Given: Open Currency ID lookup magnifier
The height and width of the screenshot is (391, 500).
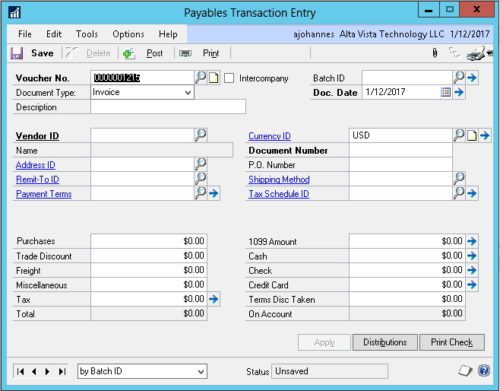Looking at the screenshot, I should [459, 135].
